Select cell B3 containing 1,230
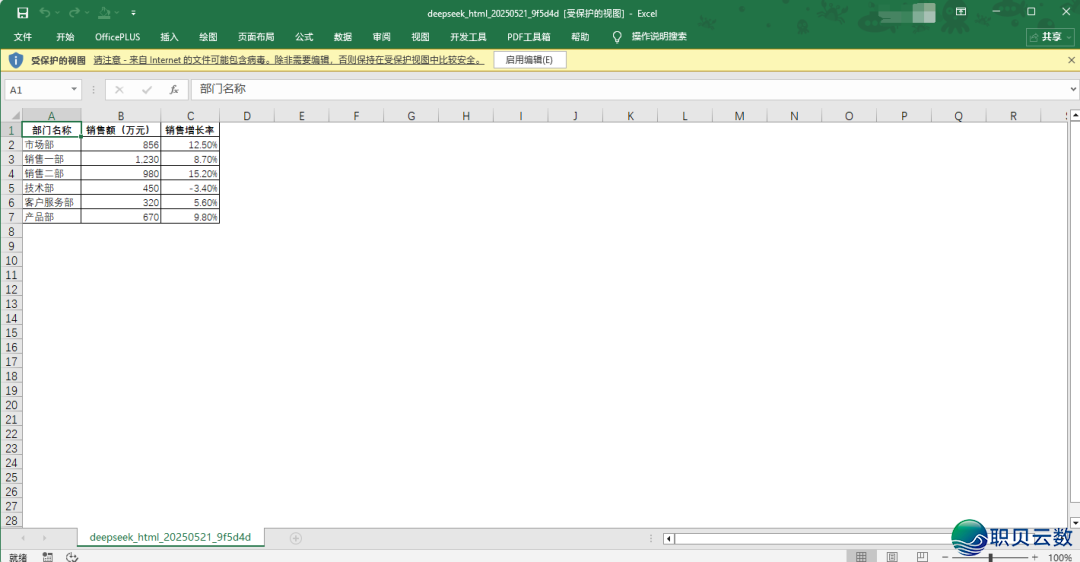The image size is (1080, 562). pos(120,159)
